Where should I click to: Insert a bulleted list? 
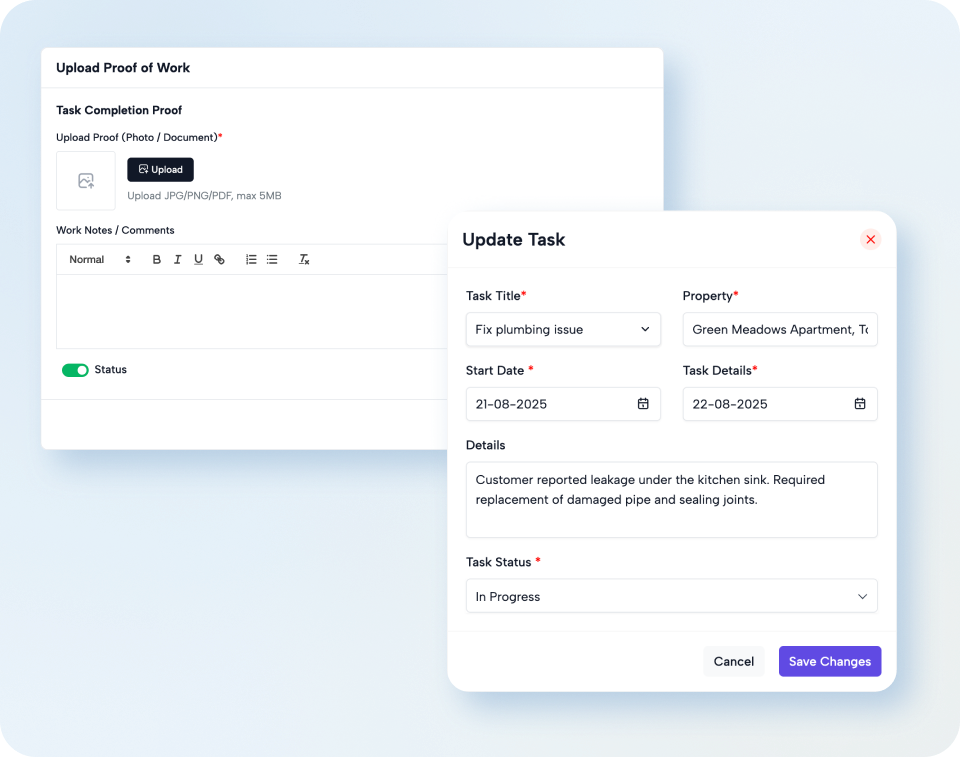(272, 260)
